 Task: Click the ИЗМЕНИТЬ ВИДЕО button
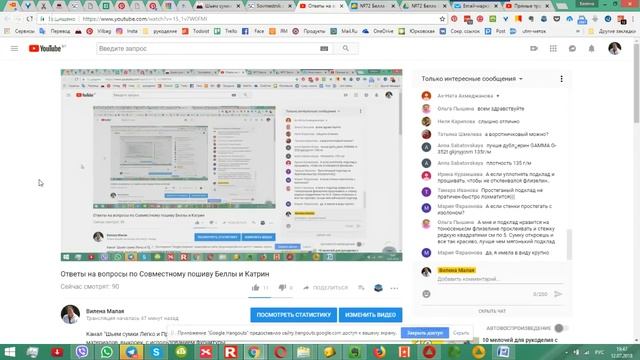pyautogui.click(x=370, y=315)
